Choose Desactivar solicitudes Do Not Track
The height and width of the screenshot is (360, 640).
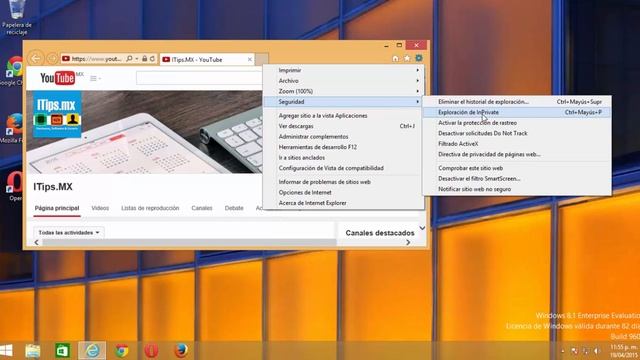(517, 133)
